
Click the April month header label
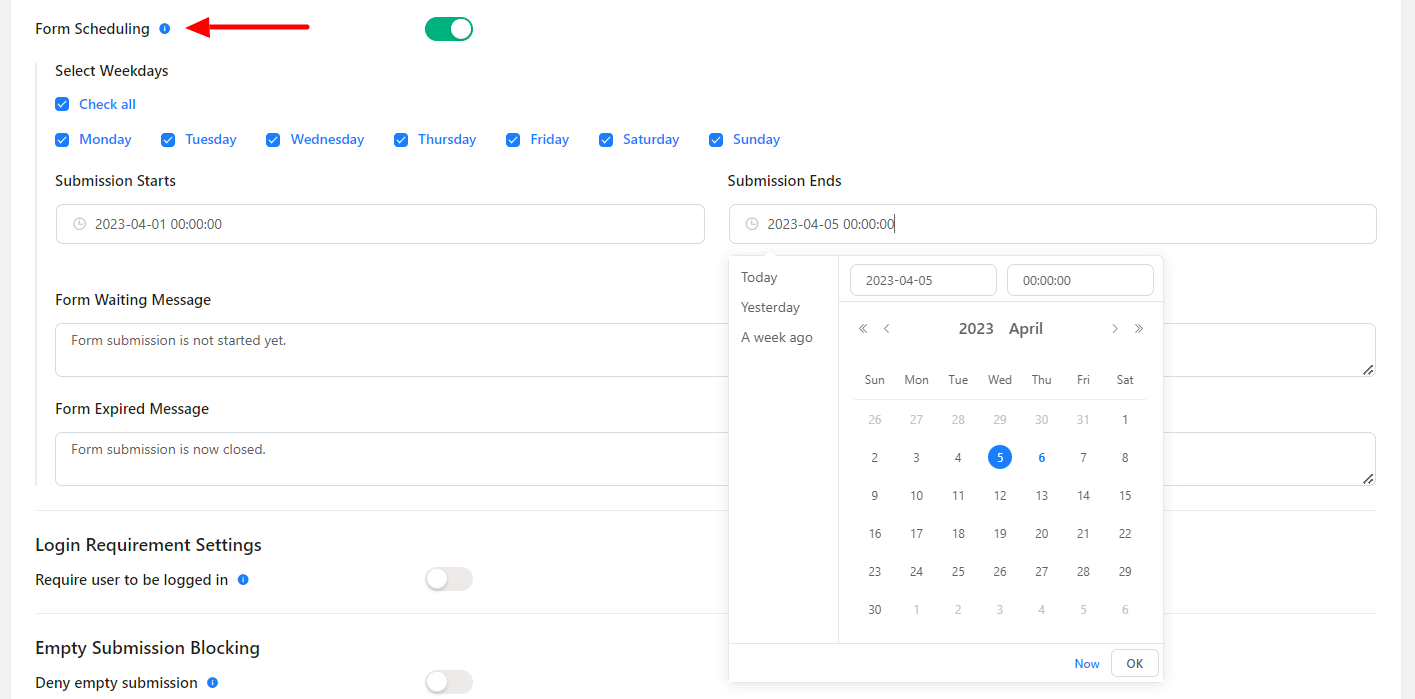[x=1026, y=329]
